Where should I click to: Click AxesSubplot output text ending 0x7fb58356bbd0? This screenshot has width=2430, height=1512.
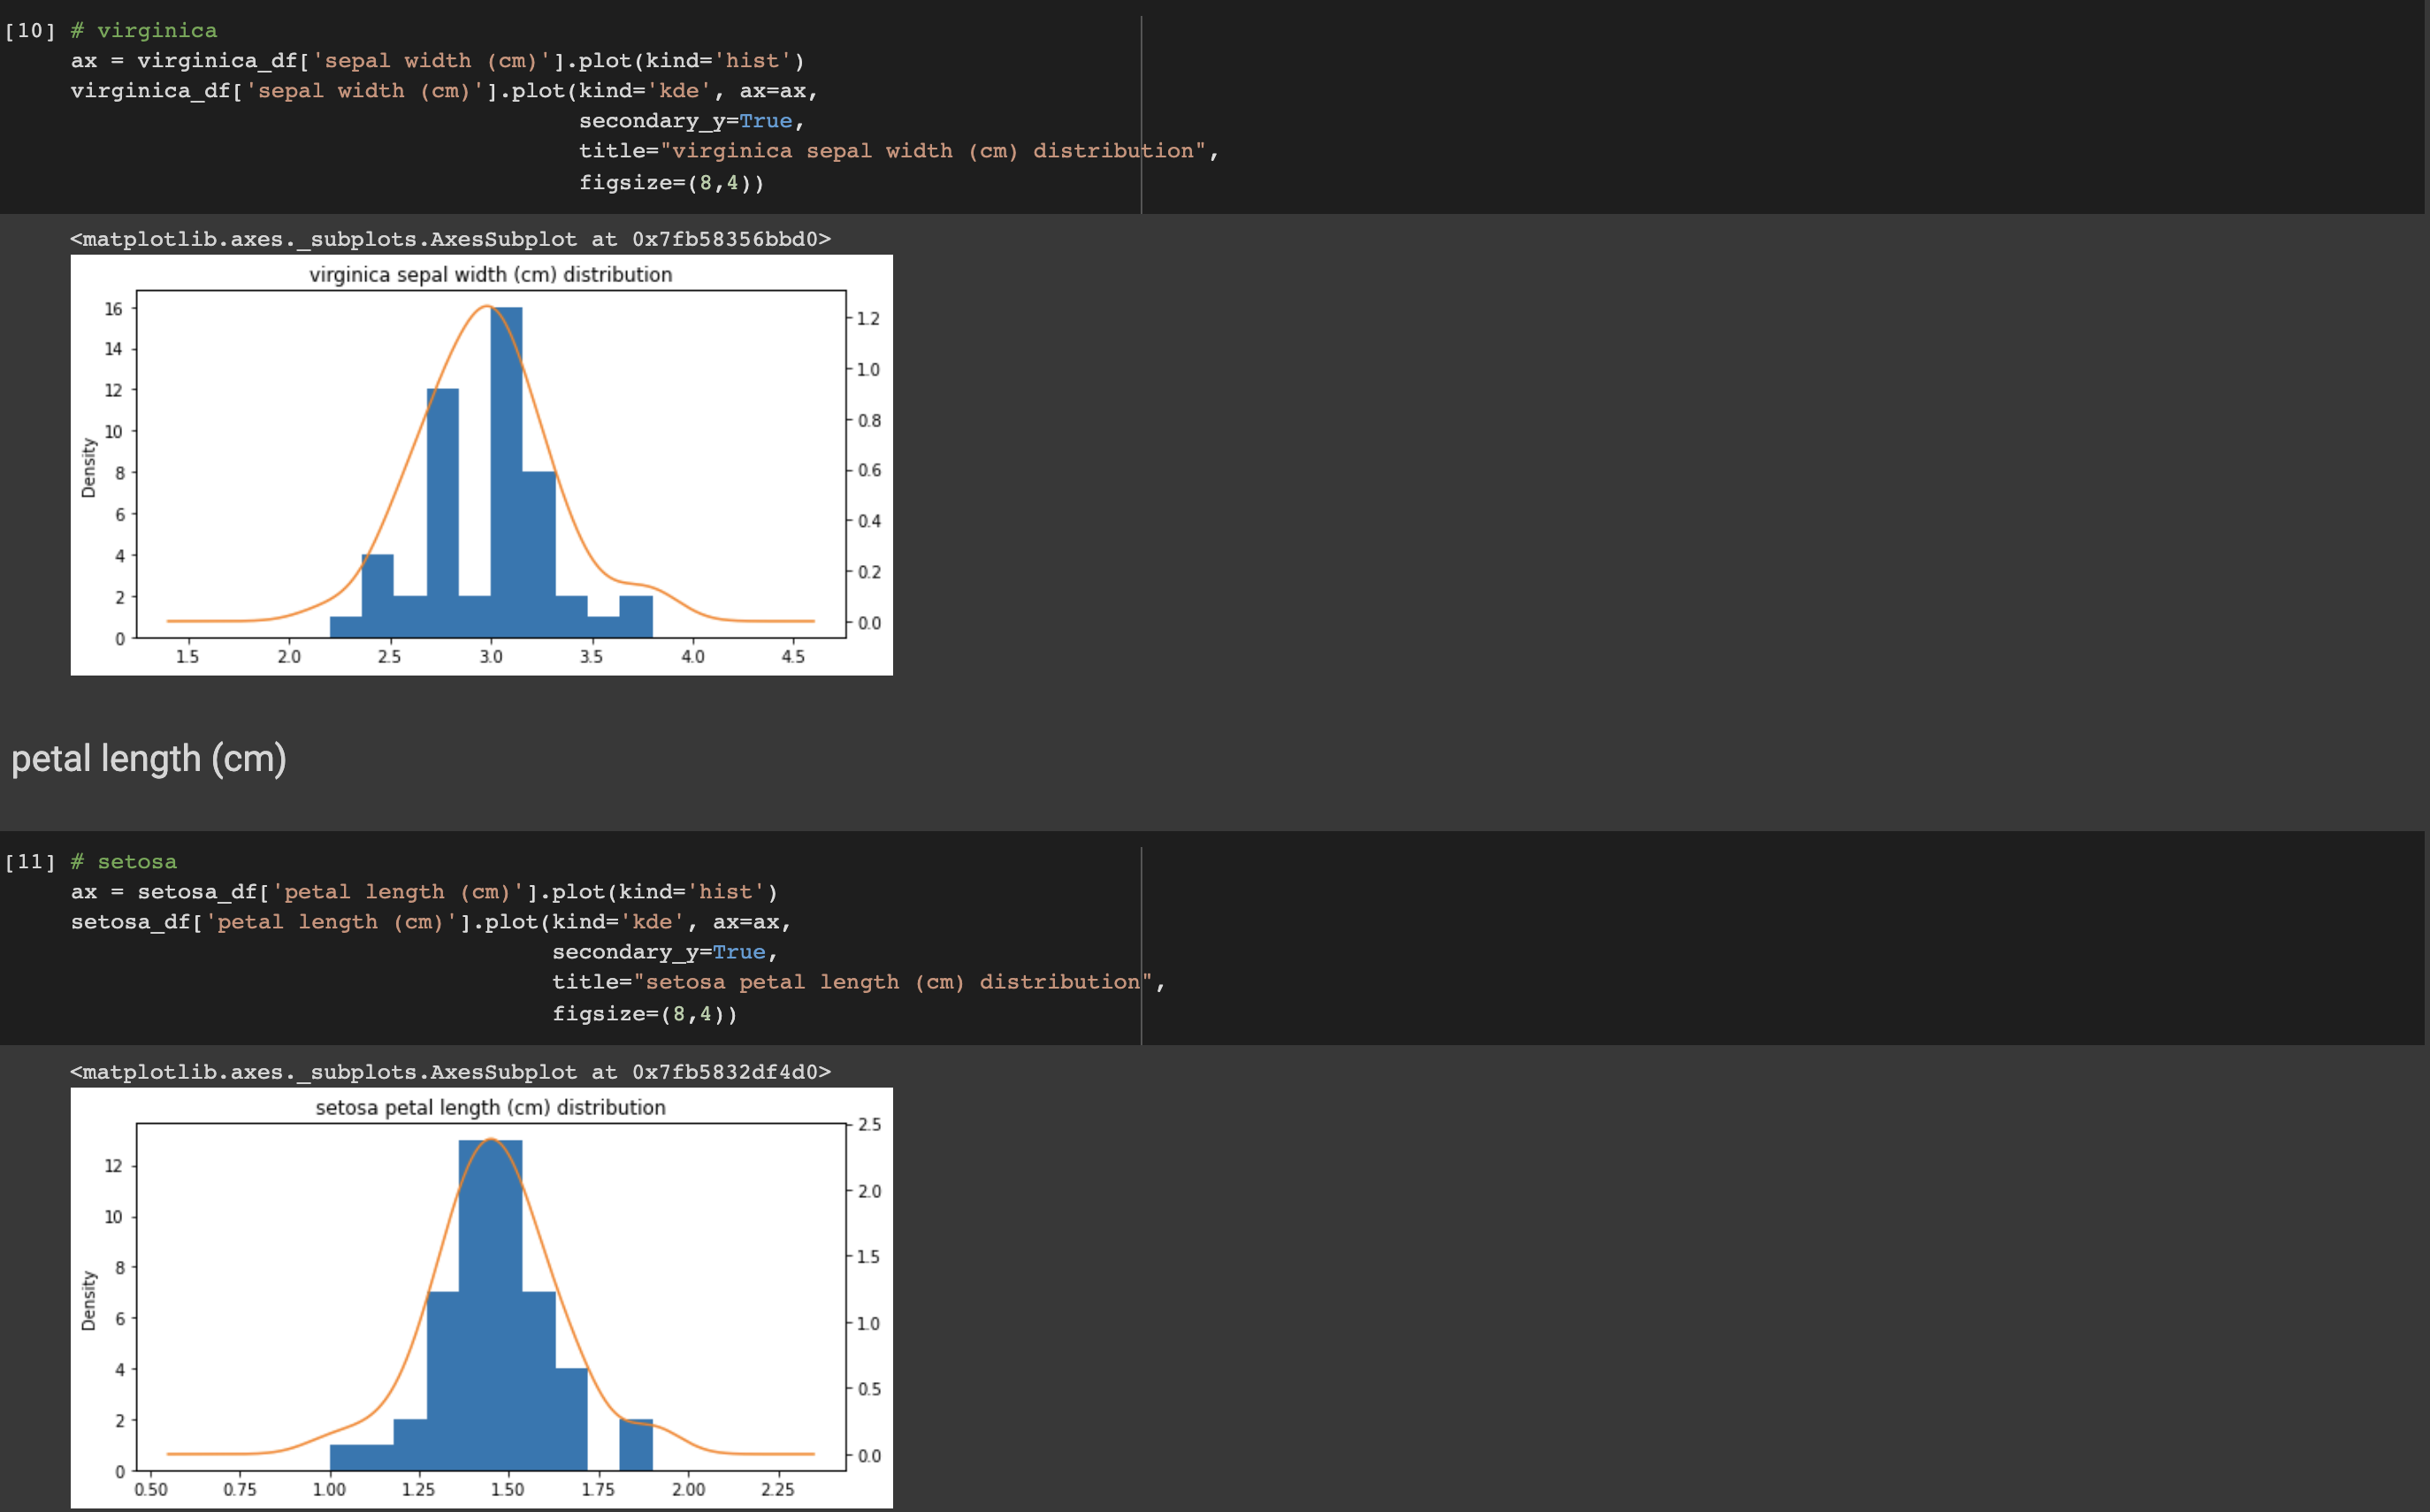(x=450, y=239)
